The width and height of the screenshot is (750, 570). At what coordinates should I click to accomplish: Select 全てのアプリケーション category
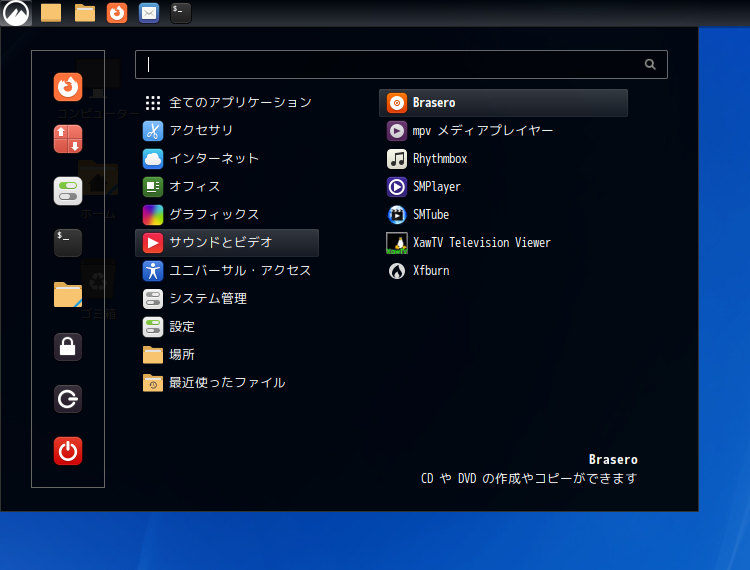click(227, 102)
